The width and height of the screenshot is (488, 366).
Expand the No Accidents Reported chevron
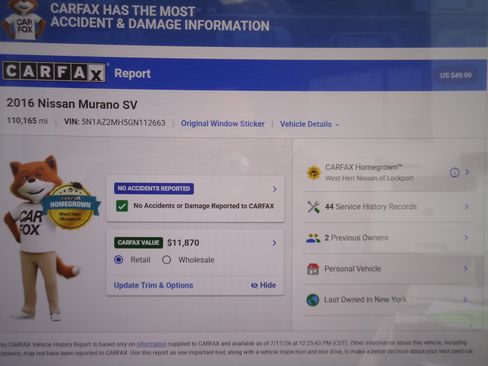pos(275,189)
